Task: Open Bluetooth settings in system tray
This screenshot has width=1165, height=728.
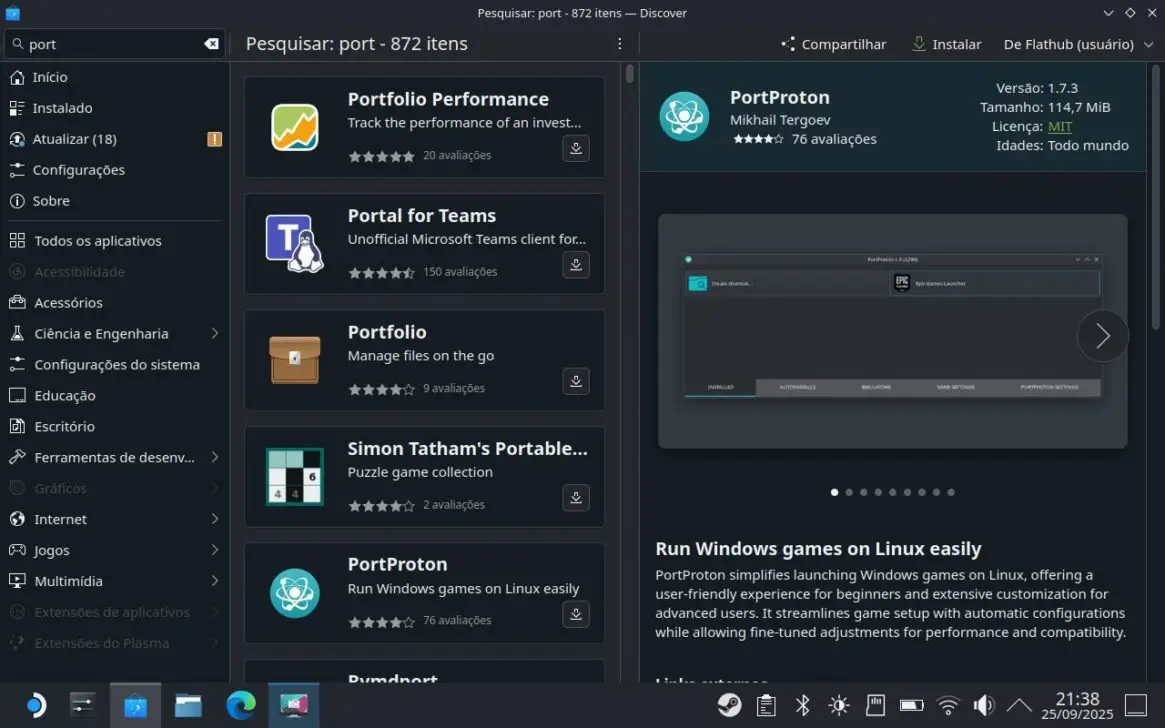Action: pyautogui.click(x=802, y=705)
